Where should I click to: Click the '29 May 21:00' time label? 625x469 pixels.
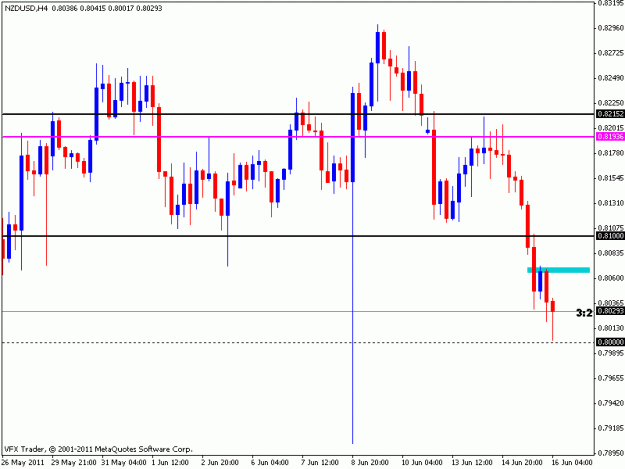(x=74, y=462)
